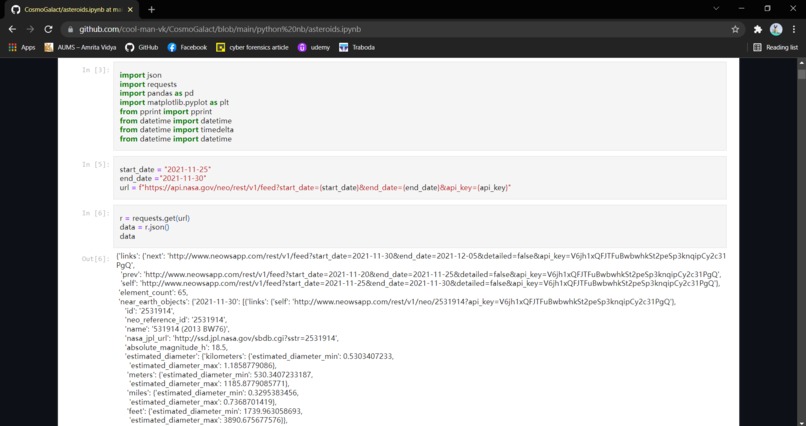Click the 'data = r.json()' line
Viewport: 806px width, 426px height.
144,227
